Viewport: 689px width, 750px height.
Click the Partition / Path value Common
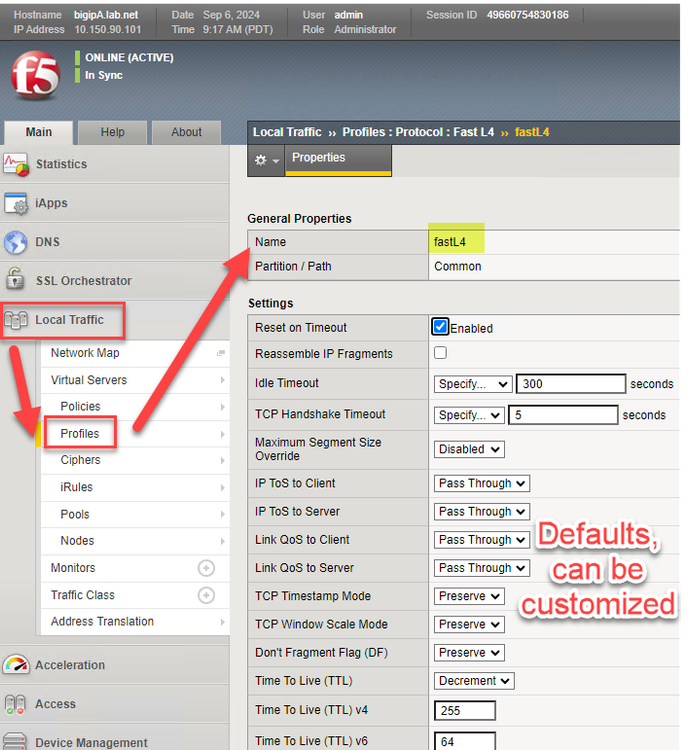(x=457, y=267)
